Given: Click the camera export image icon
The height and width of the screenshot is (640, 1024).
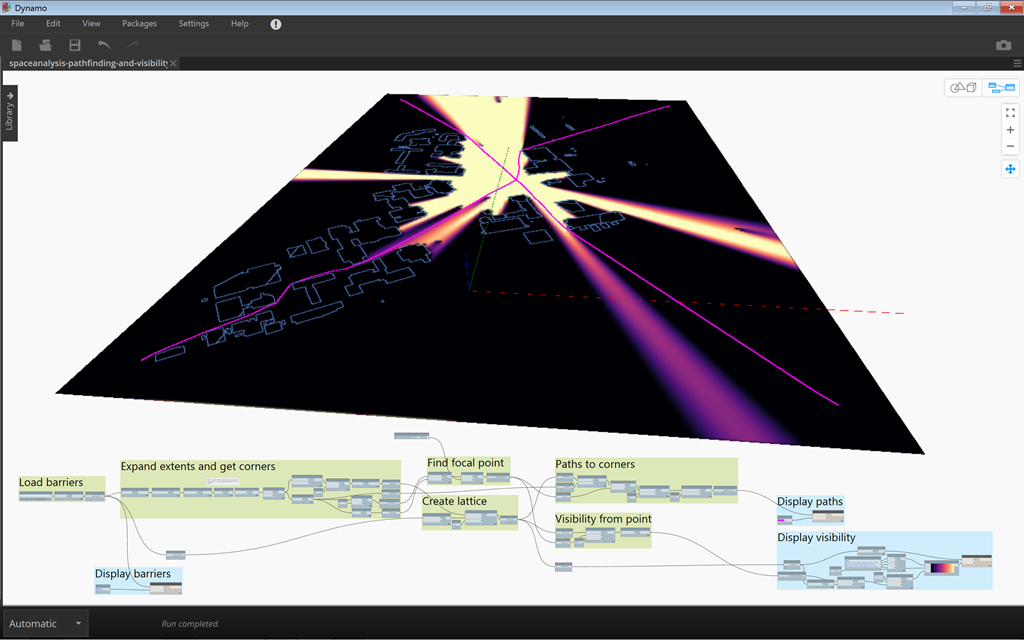Looking at the screenshot, I should coord(1003,45).
